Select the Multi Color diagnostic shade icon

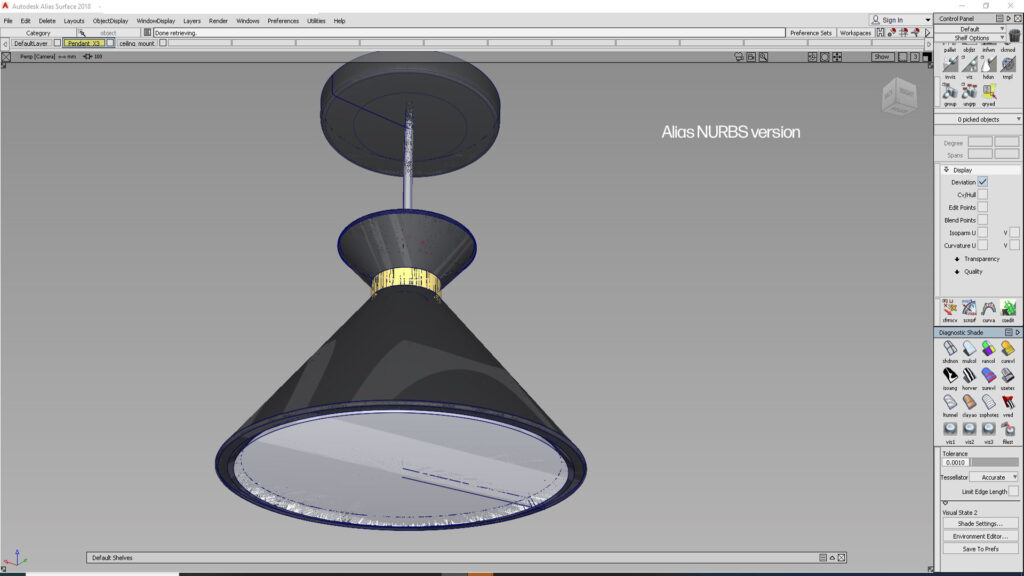pos(969,349)
